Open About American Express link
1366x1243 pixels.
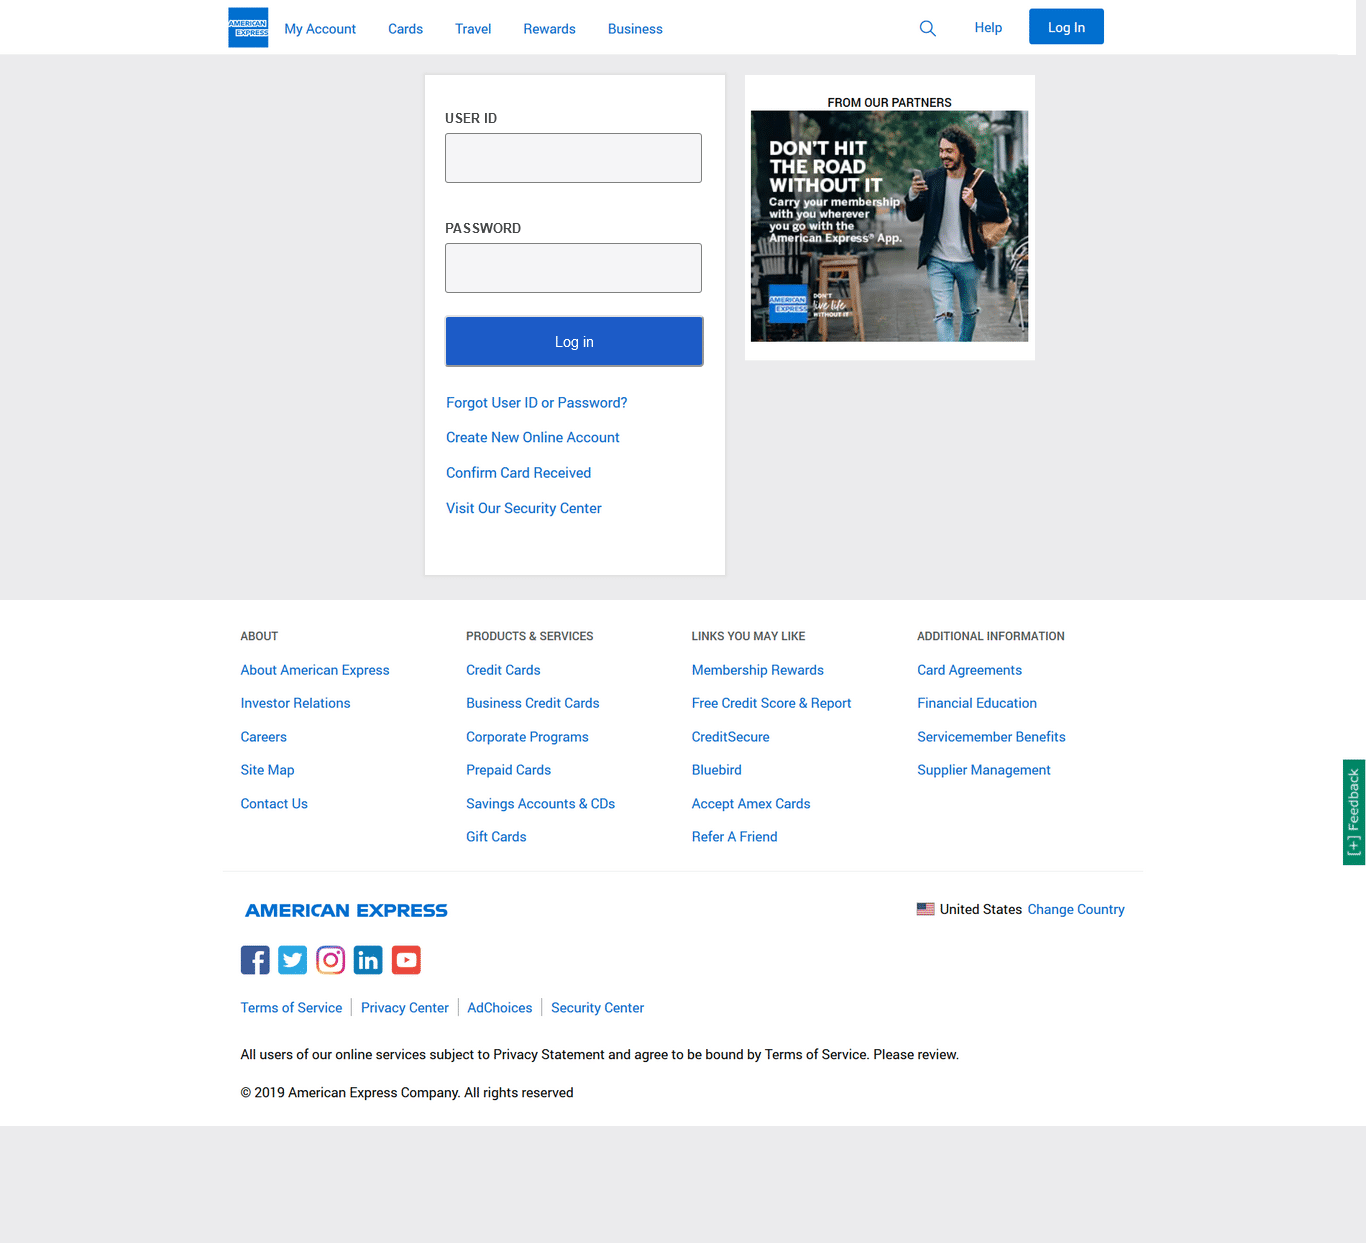[315, 670]
